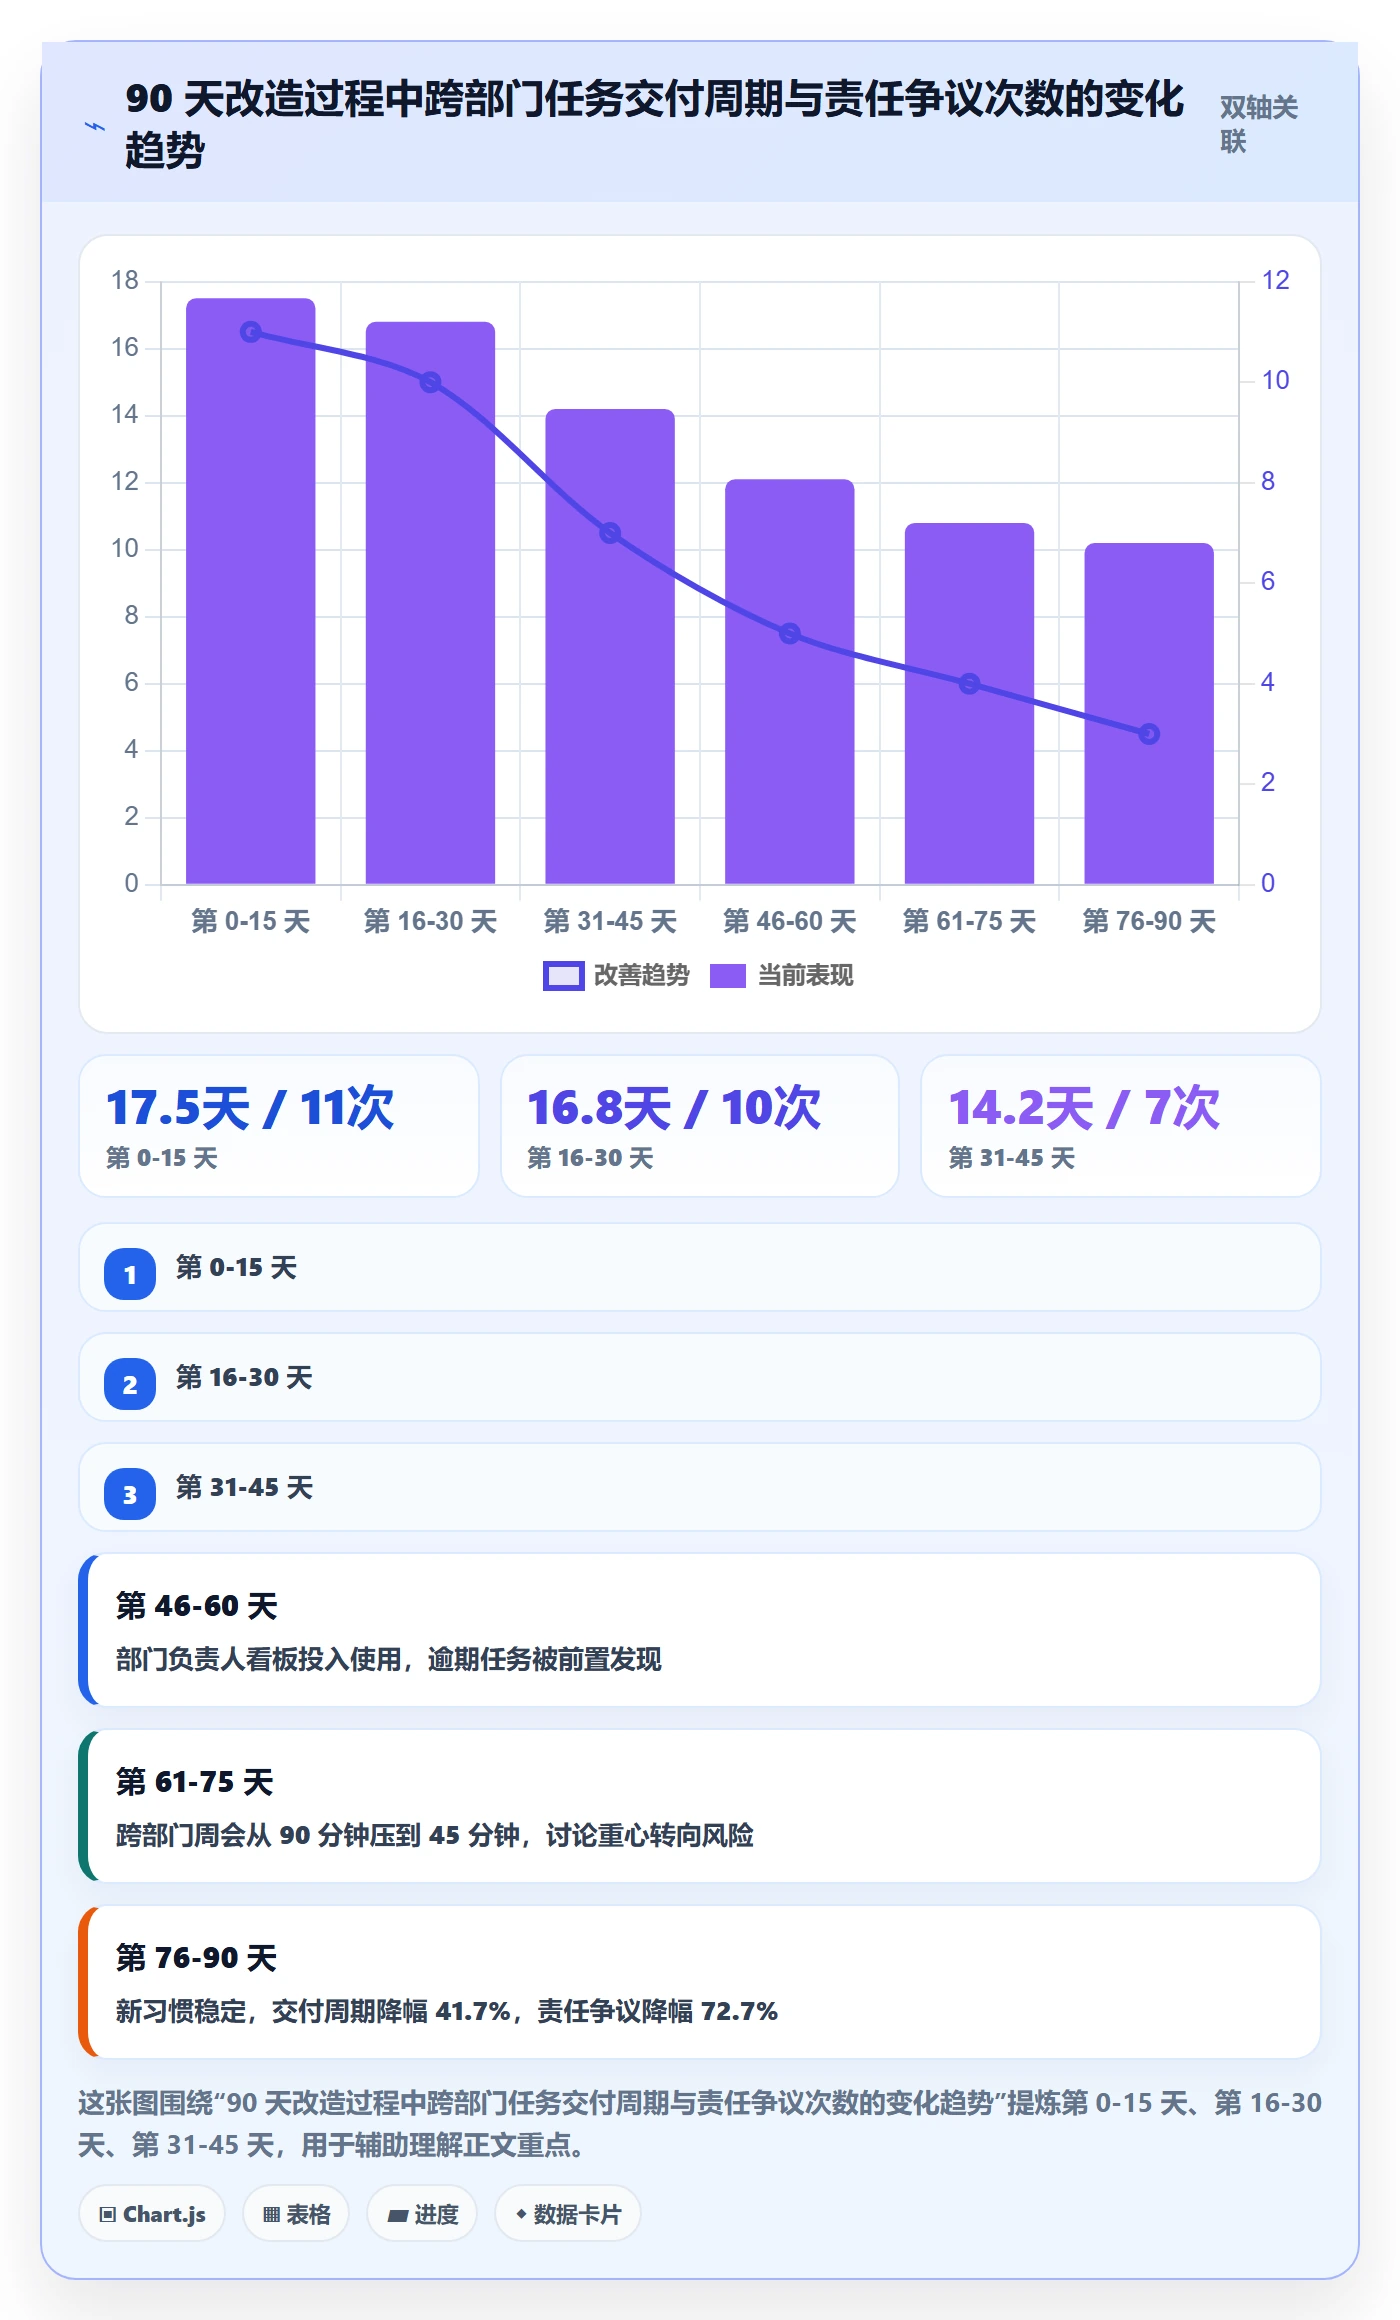Click the bar for 第 0-15 天
1400x2320 pixels.
point(251,591)
